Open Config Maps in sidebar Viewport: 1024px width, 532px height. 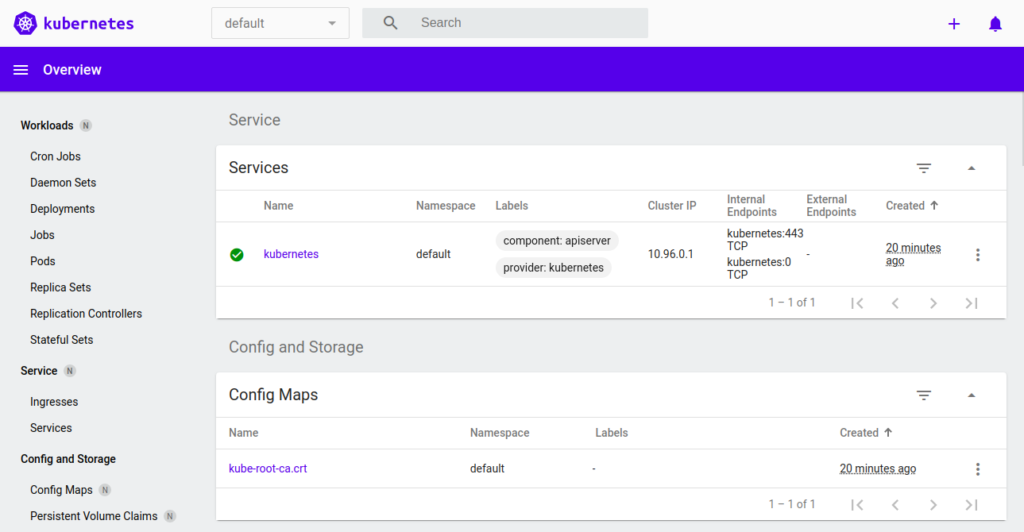point(61,490)
